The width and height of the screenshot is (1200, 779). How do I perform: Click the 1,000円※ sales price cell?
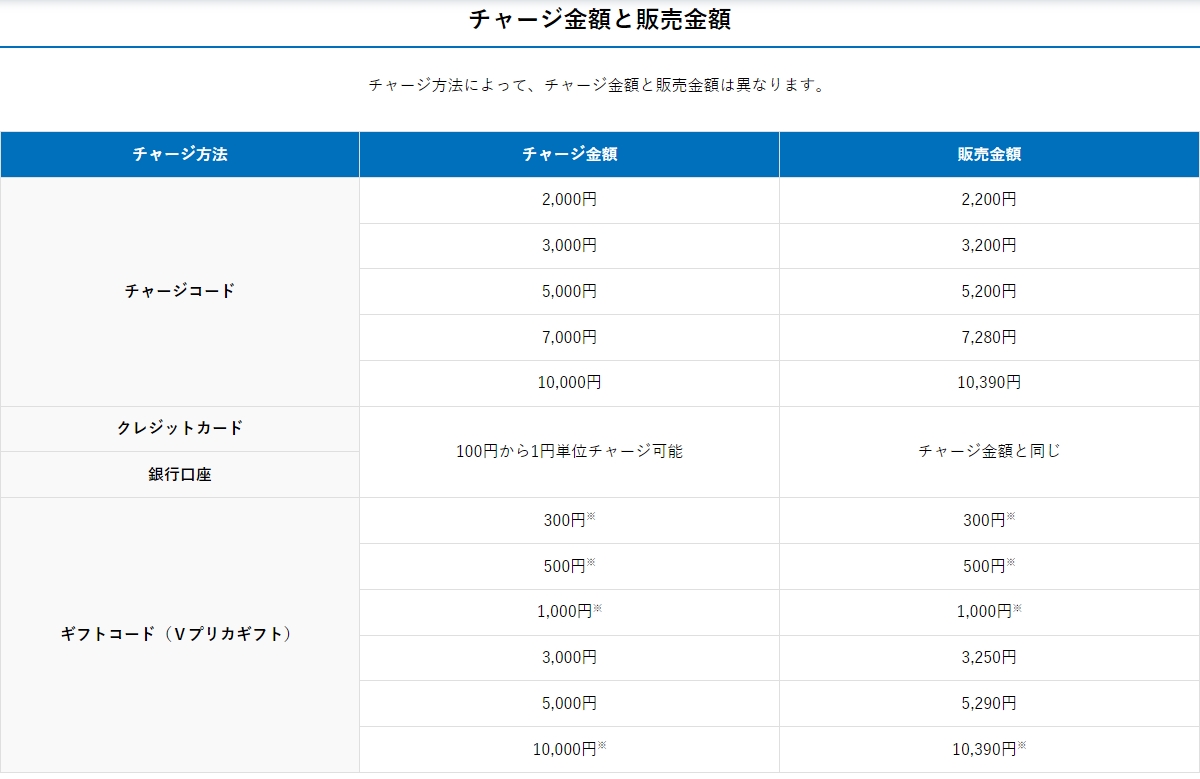[988, 611]
